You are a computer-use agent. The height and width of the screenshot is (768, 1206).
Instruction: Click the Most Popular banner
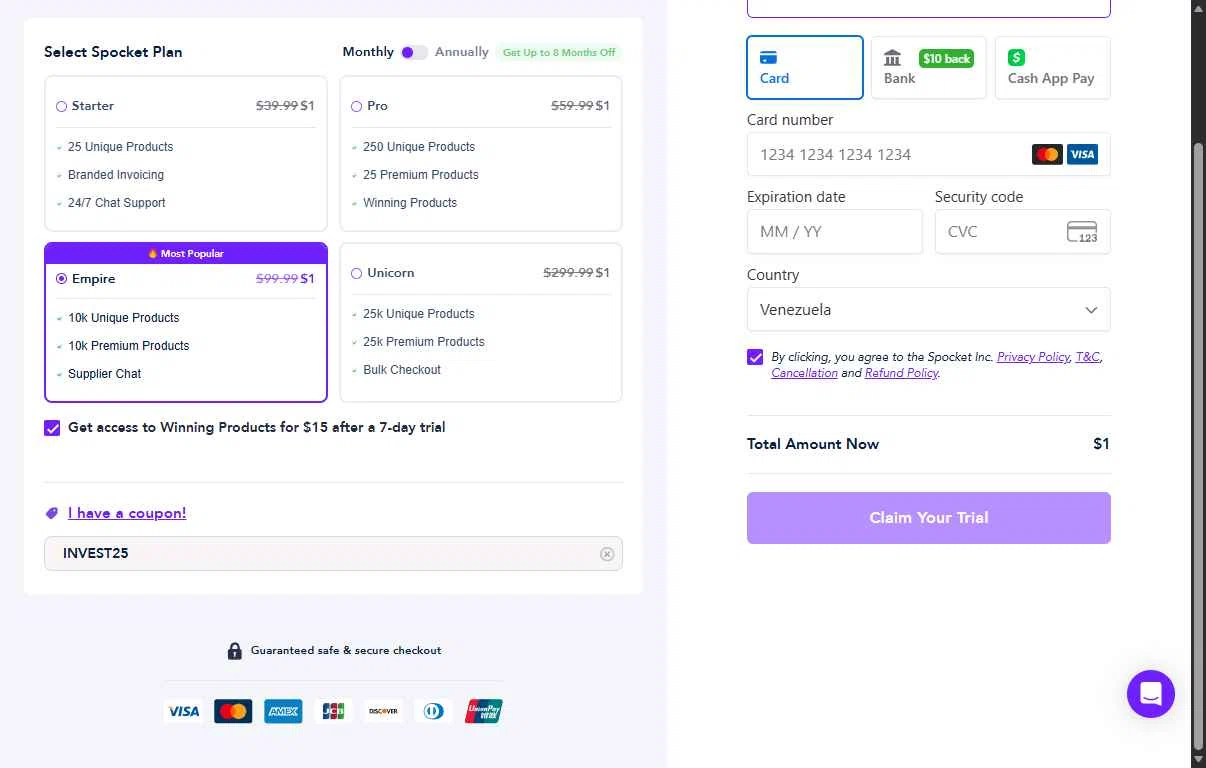[186, 253]
